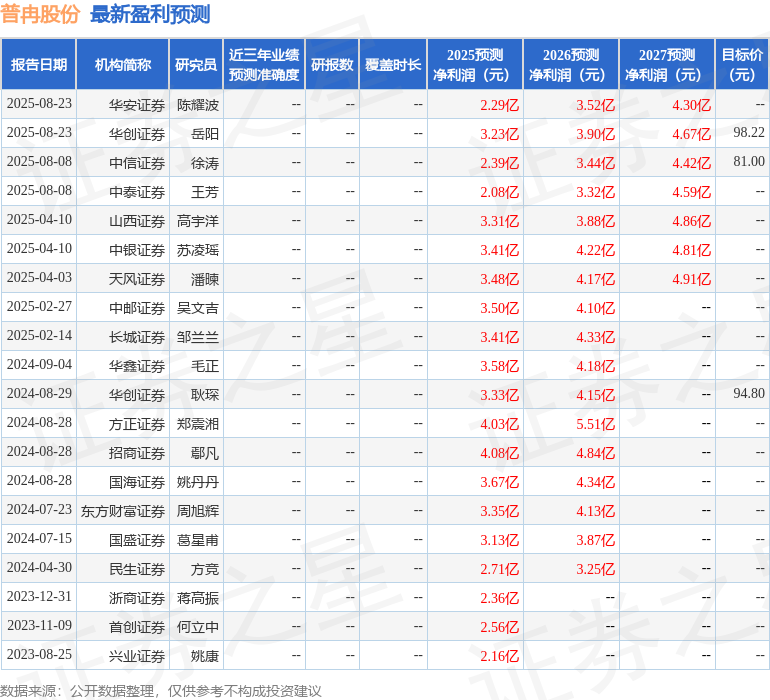
Task: Click the 研报数 column header
Action: (332, 64)
